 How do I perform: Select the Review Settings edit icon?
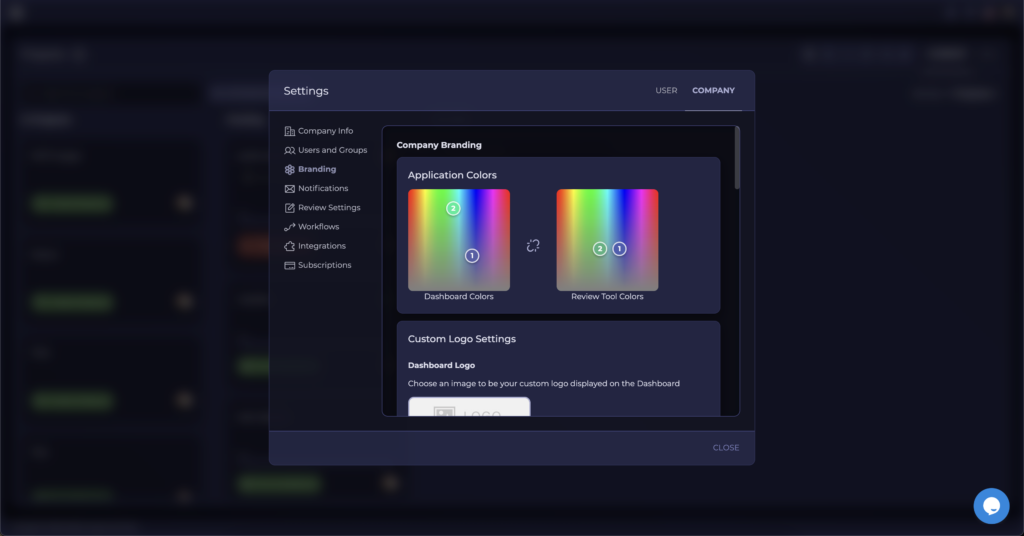pyautogui.click(x=289, y=208)
